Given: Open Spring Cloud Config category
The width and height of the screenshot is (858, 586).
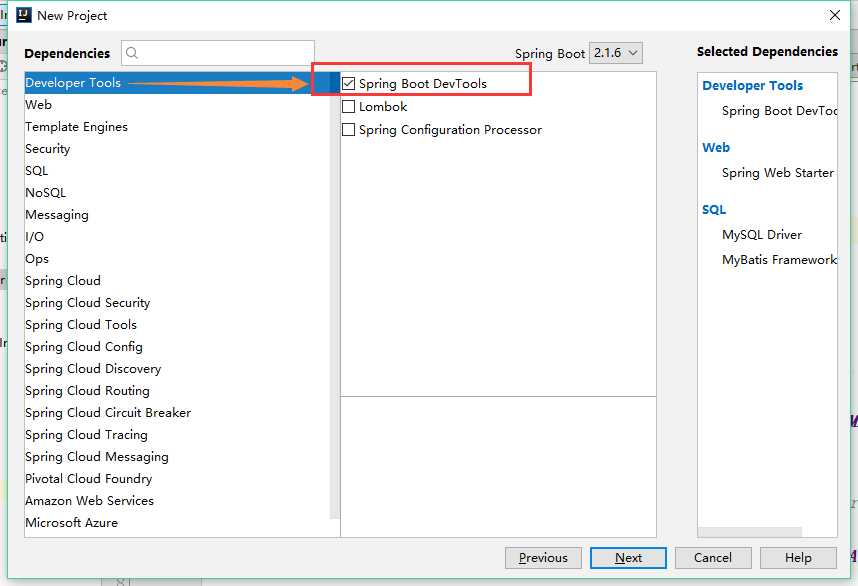Looking at the screenshot, I should [177, 346].
